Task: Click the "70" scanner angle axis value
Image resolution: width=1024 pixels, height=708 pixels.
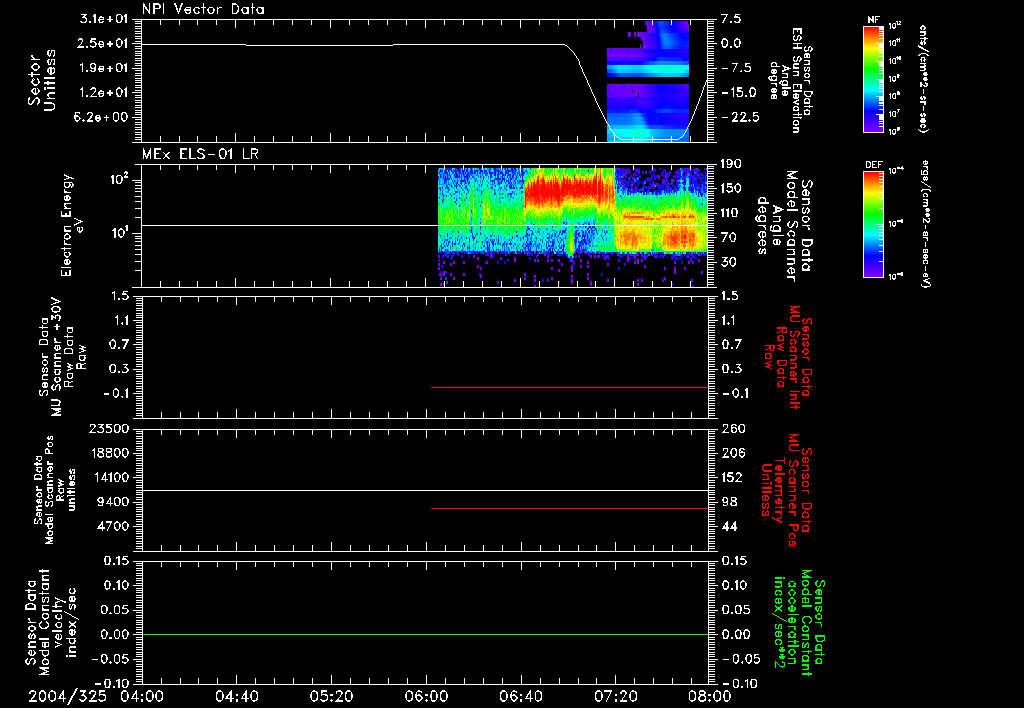Action: tap(729, 238)
